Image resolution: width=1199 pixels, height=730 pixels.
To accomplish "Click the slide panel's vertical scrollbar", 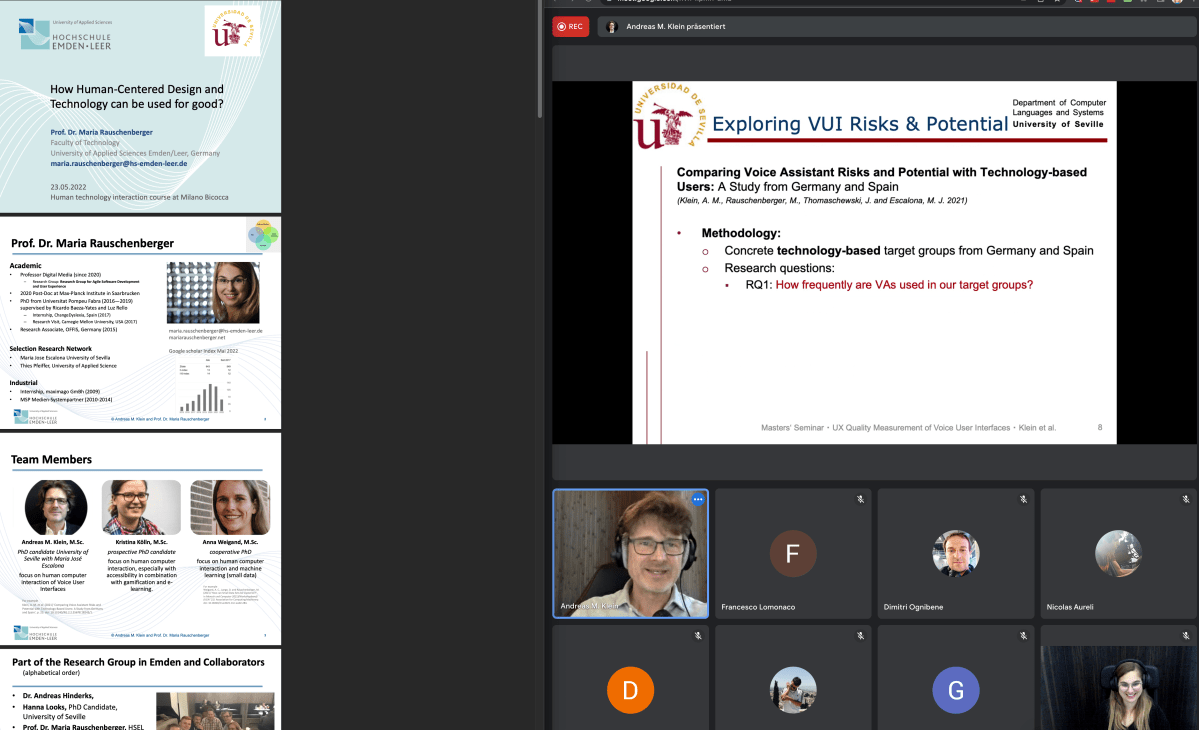I will pos(540,60).
